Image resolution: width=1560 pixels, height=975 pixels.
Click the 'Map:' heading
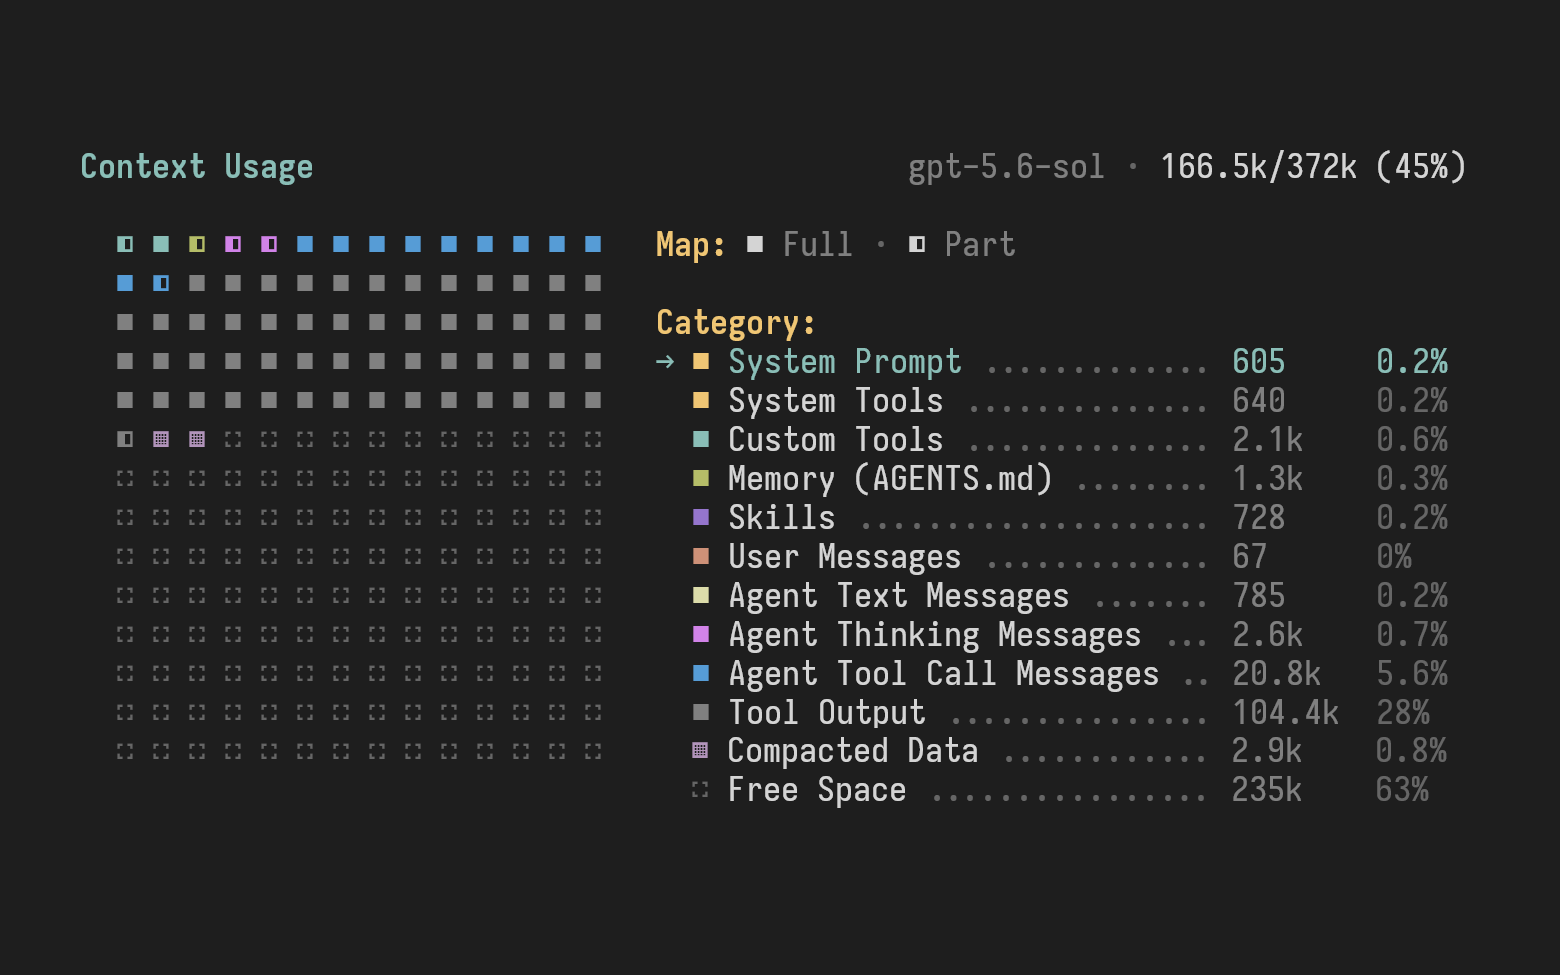pyautogui.click(x=691, y=244)
